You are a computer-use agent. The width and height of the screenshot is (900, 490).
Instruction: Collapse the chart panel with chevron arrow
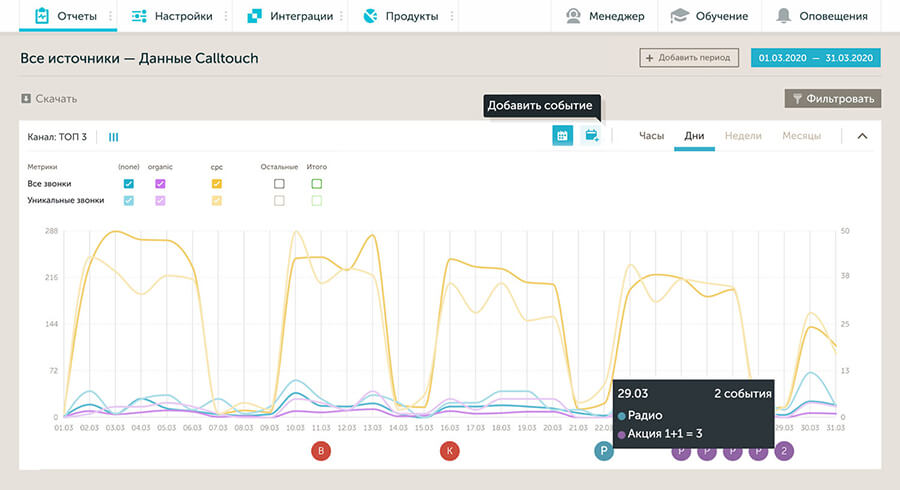862,136
